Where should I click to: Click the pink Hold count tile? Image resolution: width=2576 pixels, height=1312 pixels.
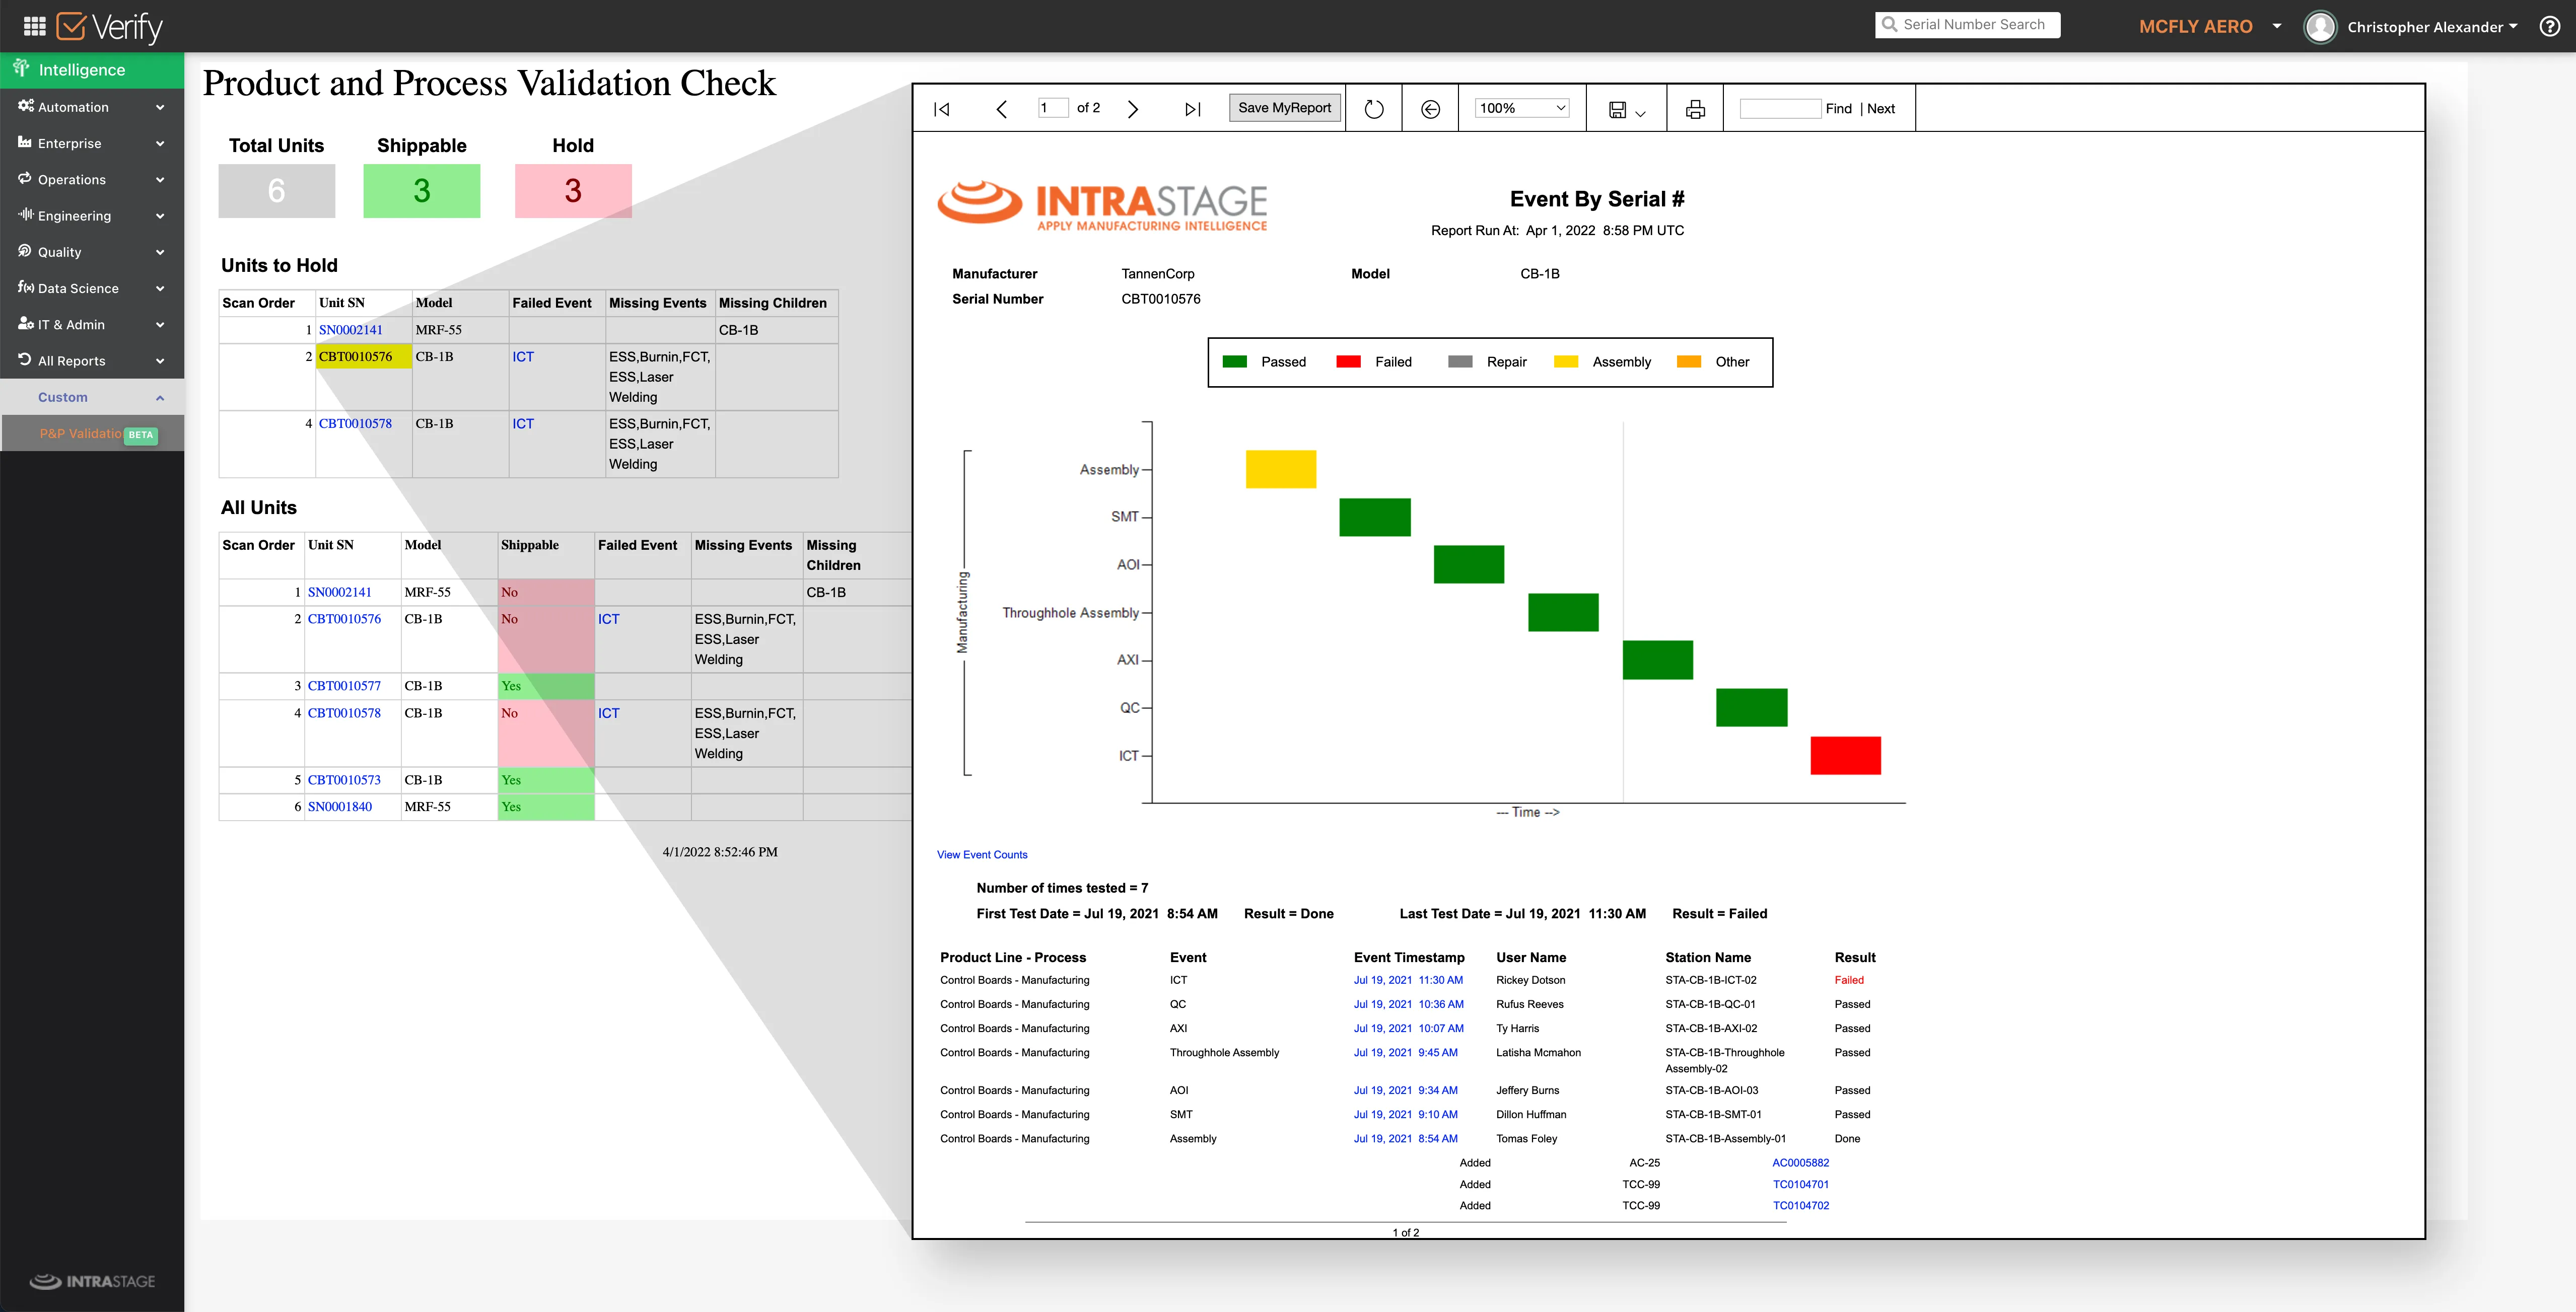pos(573,191)
